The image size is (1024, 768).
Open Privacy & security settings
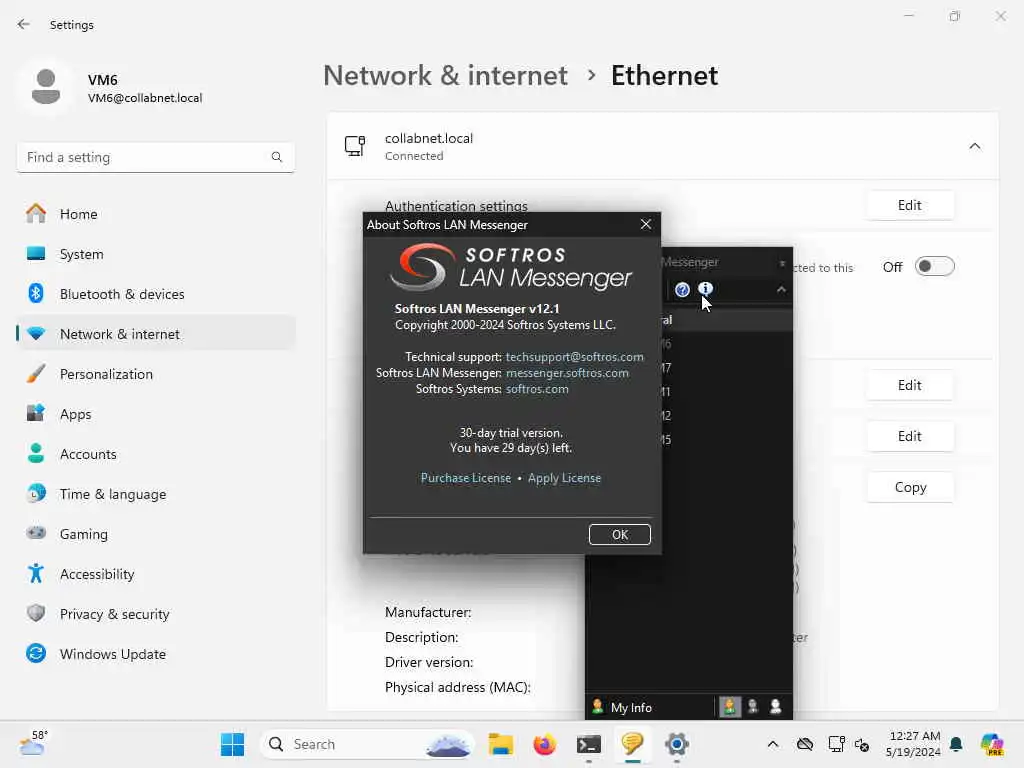155,614
